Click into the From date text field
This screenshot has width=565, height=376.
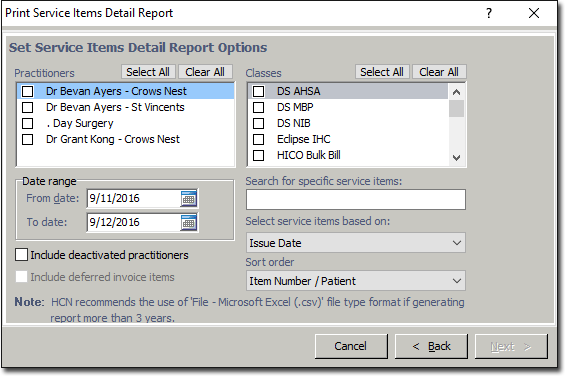coord(134,199)
